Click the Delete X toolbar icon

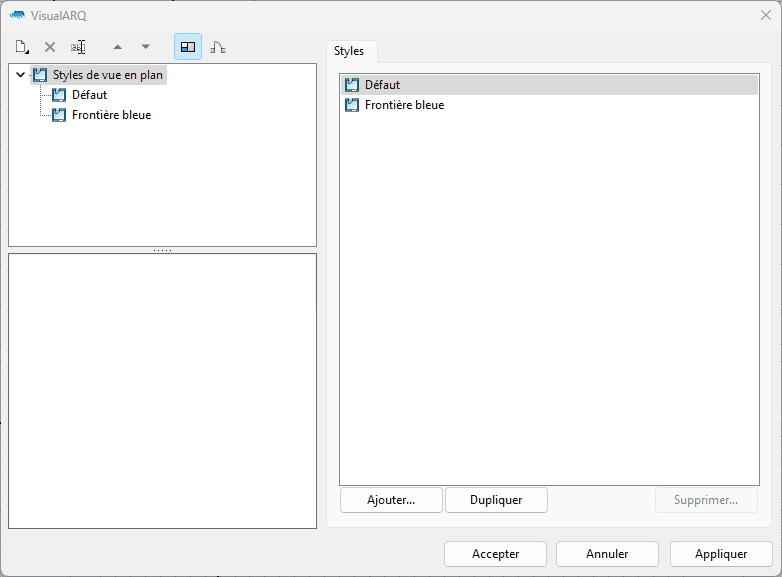tap(50, 47)
